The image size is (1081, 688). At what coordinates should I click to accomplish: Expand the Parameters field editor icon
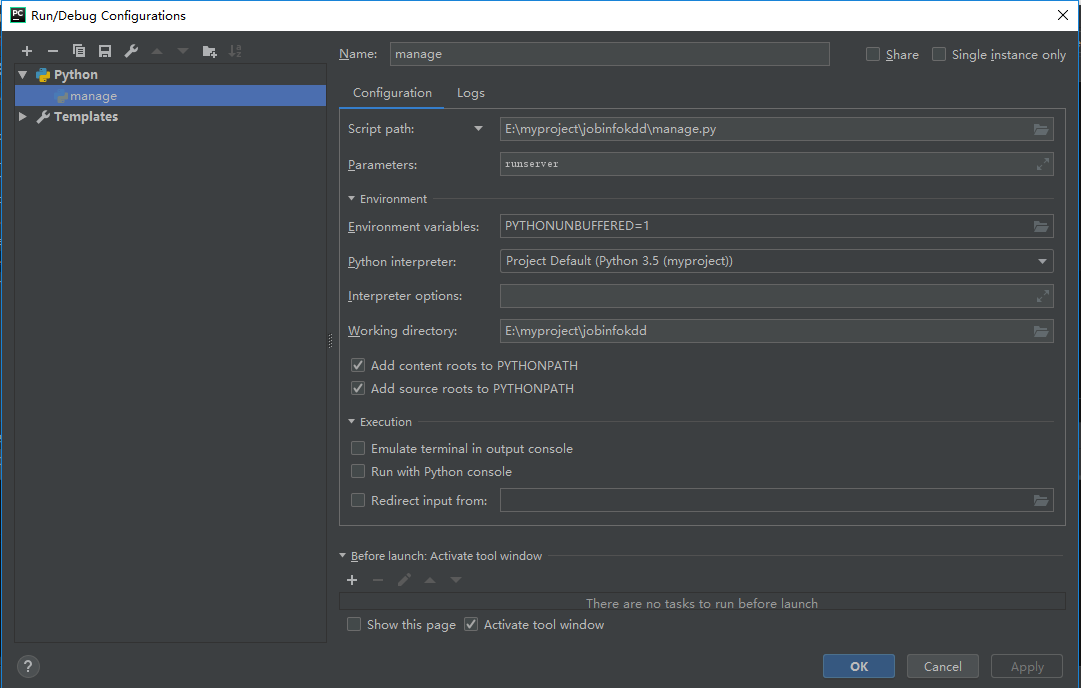(1042, 164)
